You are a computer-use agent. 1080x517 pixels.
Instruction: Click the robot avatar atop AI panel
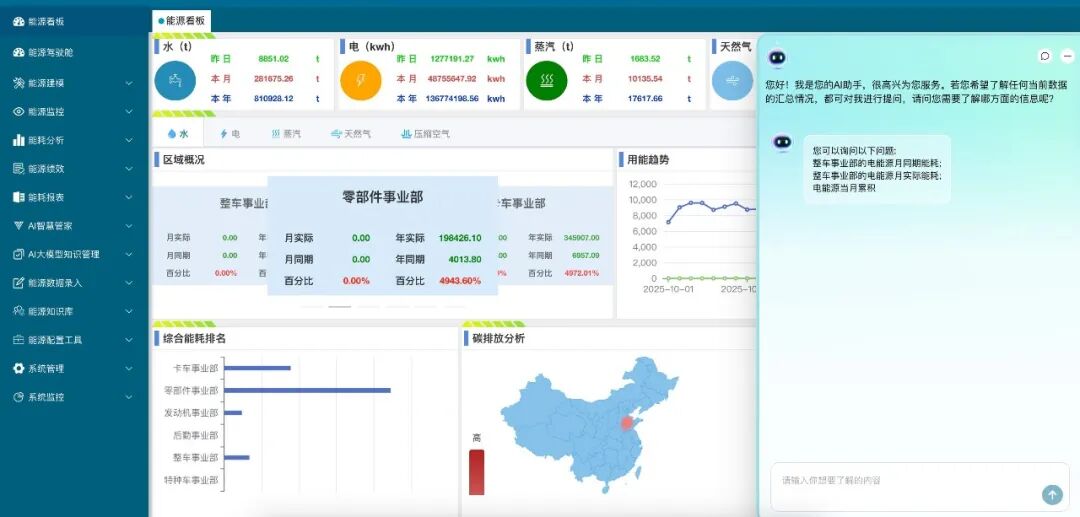click(x=778, y=58)
